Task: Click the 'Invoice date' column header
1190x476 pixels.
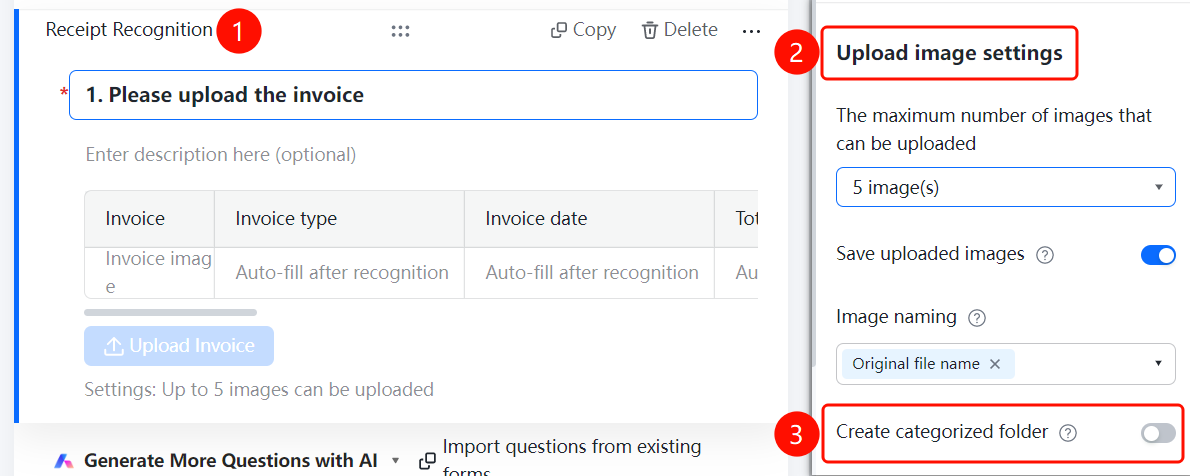Action: click(589, 219)
